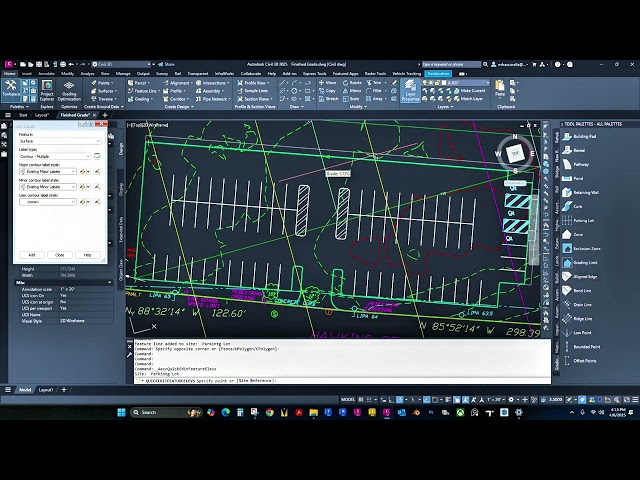Toggle grid display in status bar

point(362,400)
